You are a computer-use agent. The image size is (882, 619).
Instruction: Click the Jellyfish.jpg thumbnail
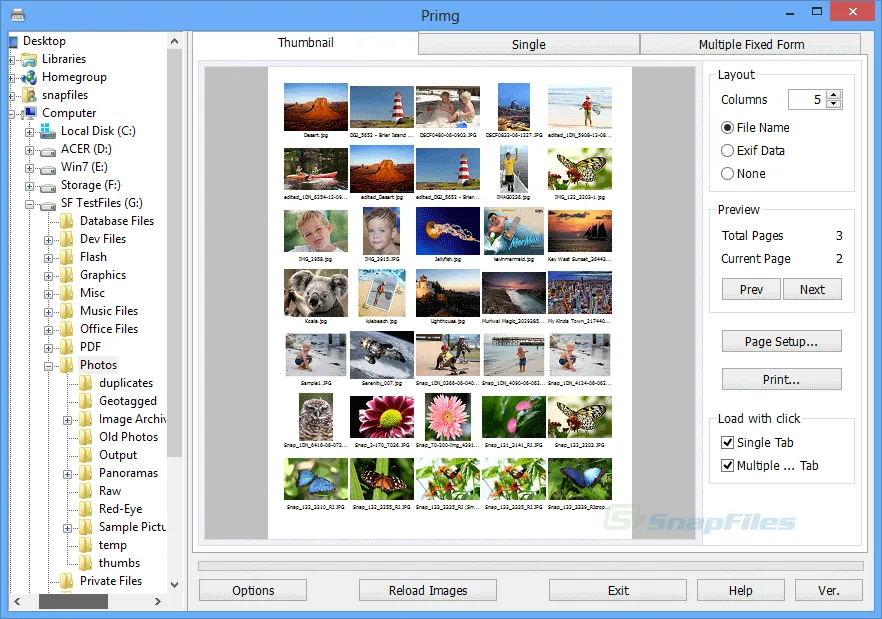(x=448, y=231)
